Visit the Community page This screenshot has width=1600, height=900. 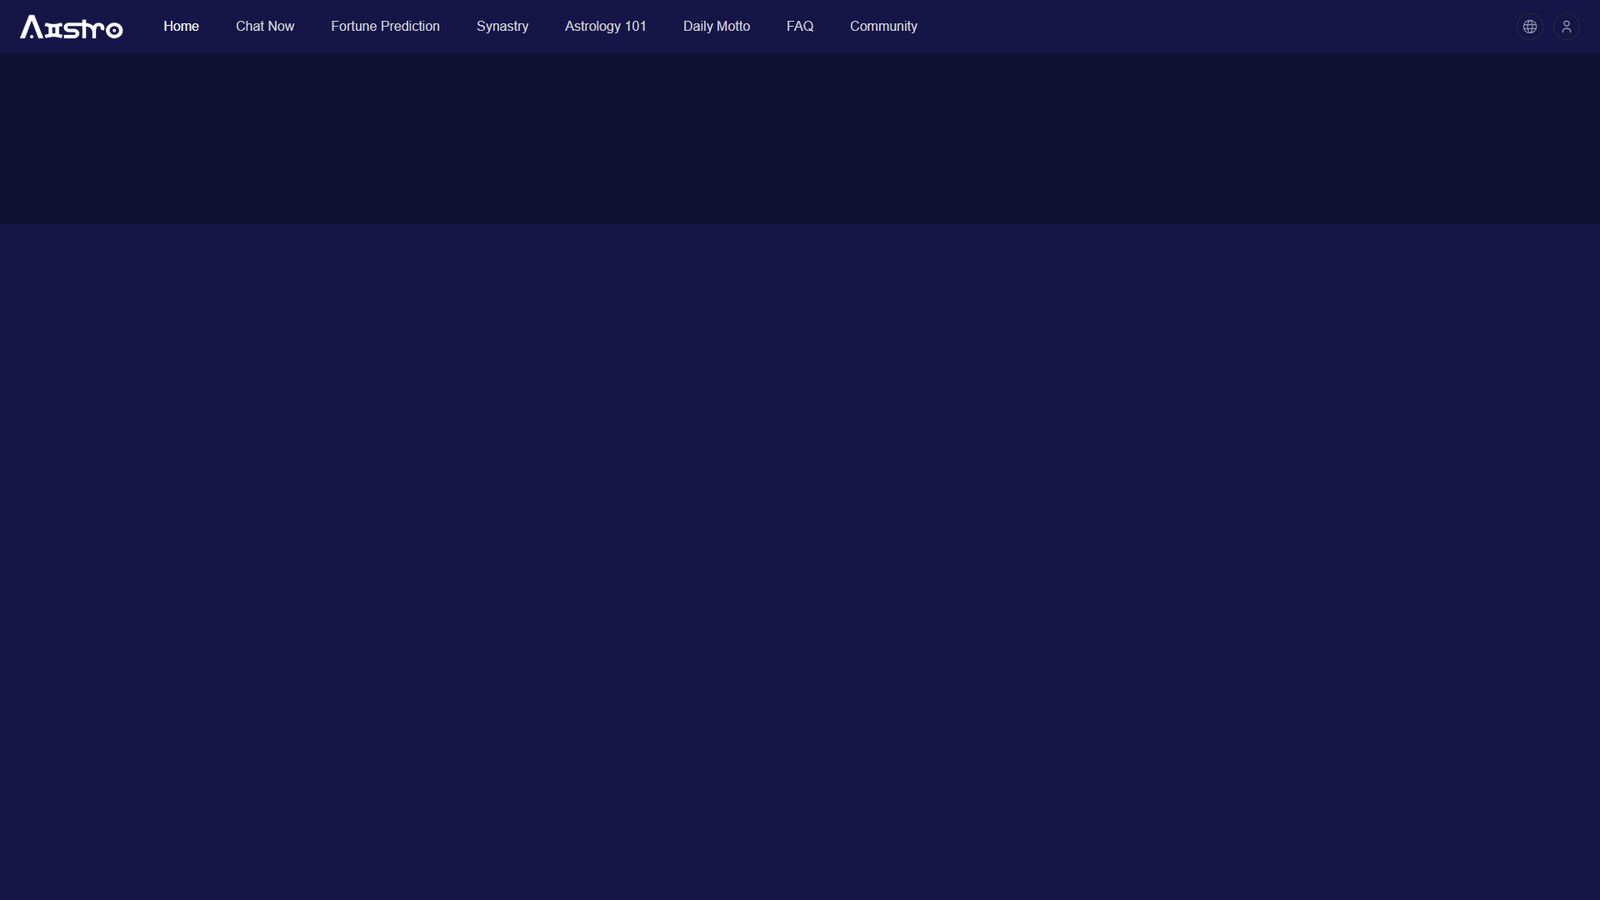point(883,26)
